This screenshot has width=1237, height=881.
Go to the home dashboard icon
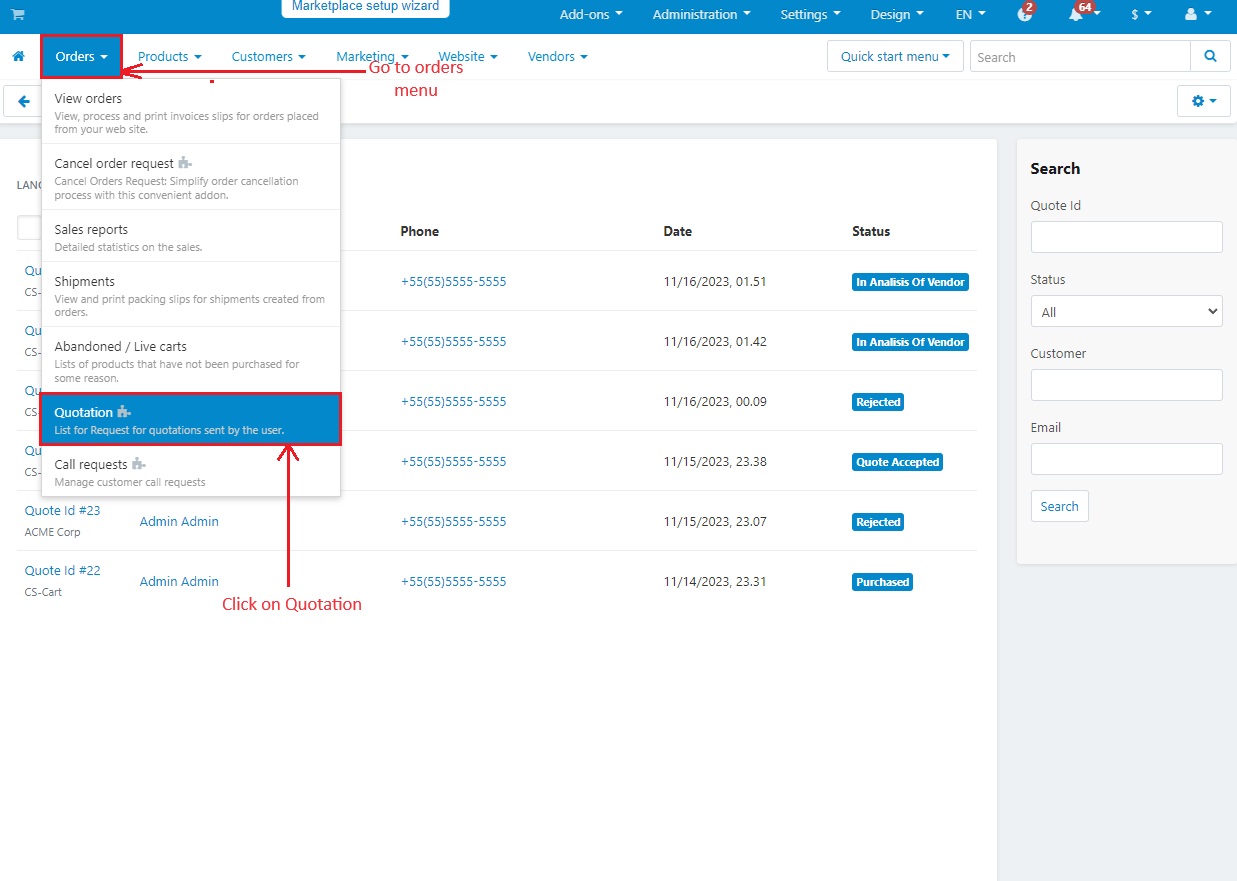(x=18, y=57)
